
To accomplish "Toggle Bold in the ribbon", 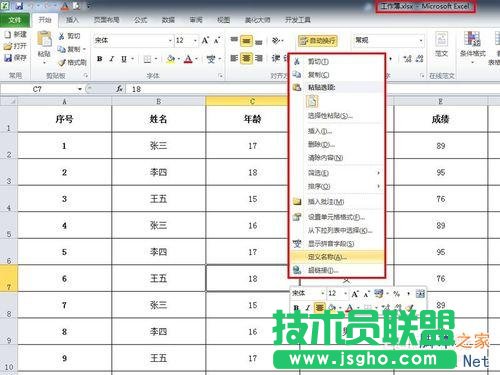I will [x=99, y=59].
